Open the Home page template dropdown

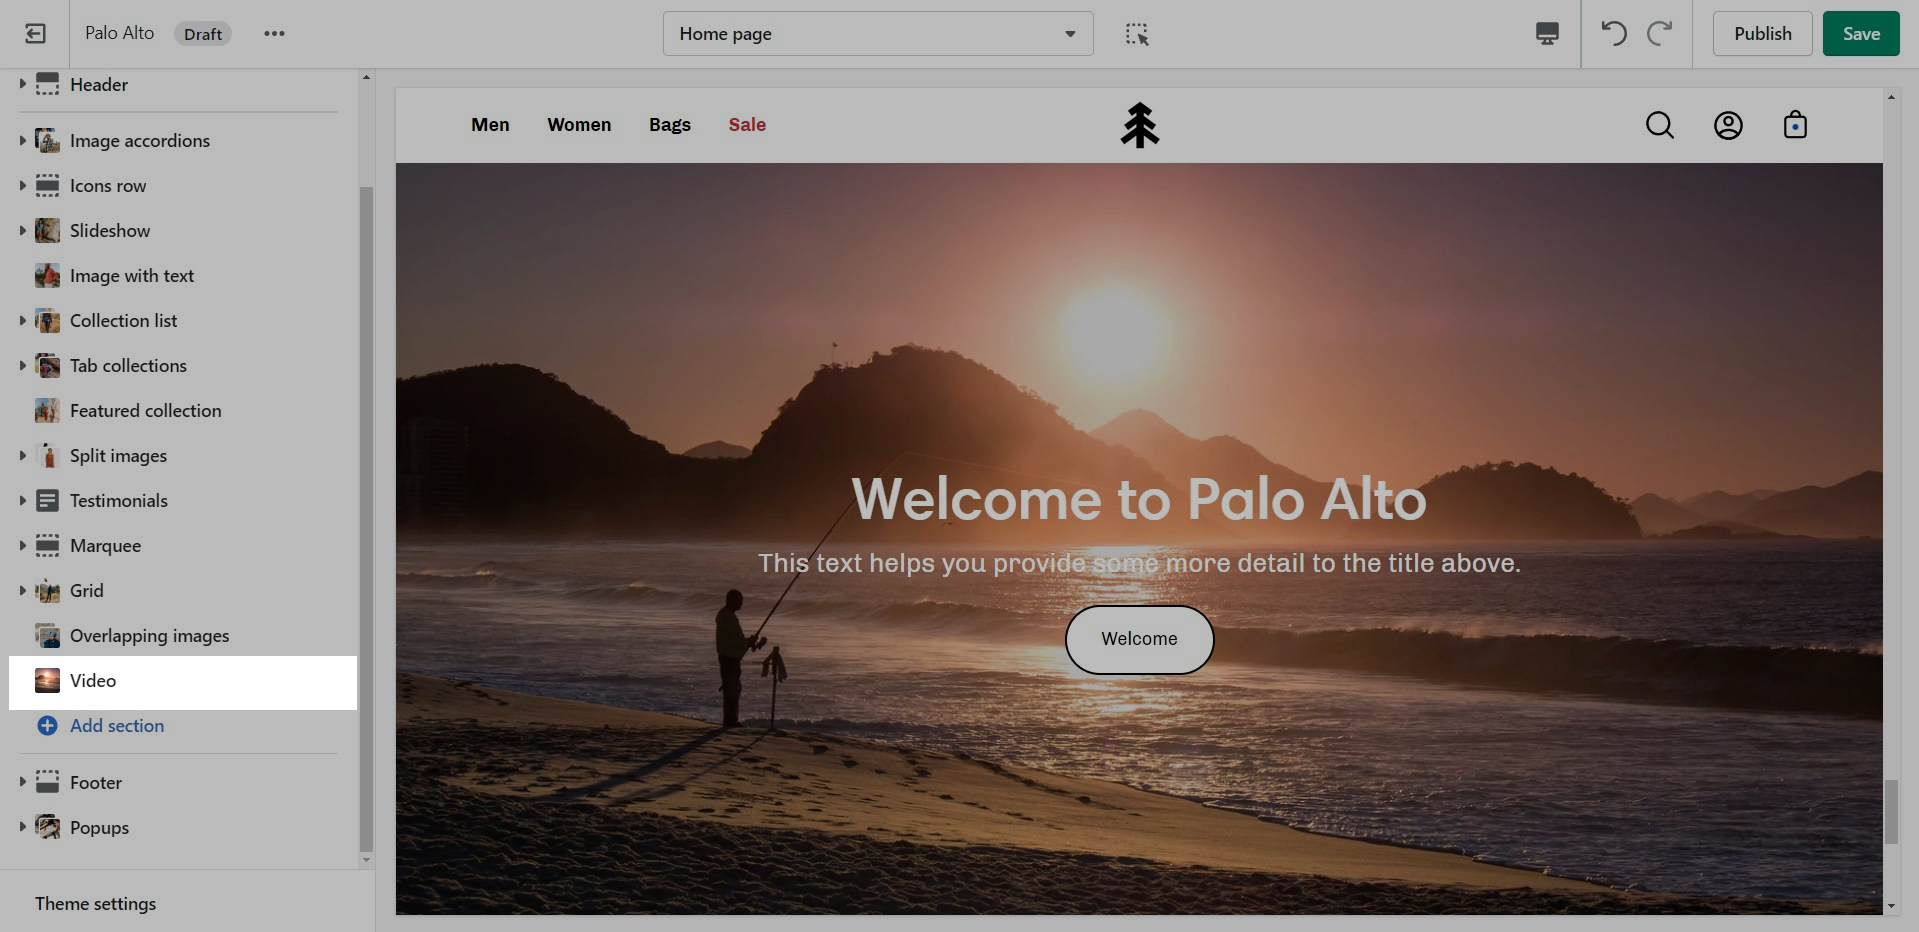point(877,34)
